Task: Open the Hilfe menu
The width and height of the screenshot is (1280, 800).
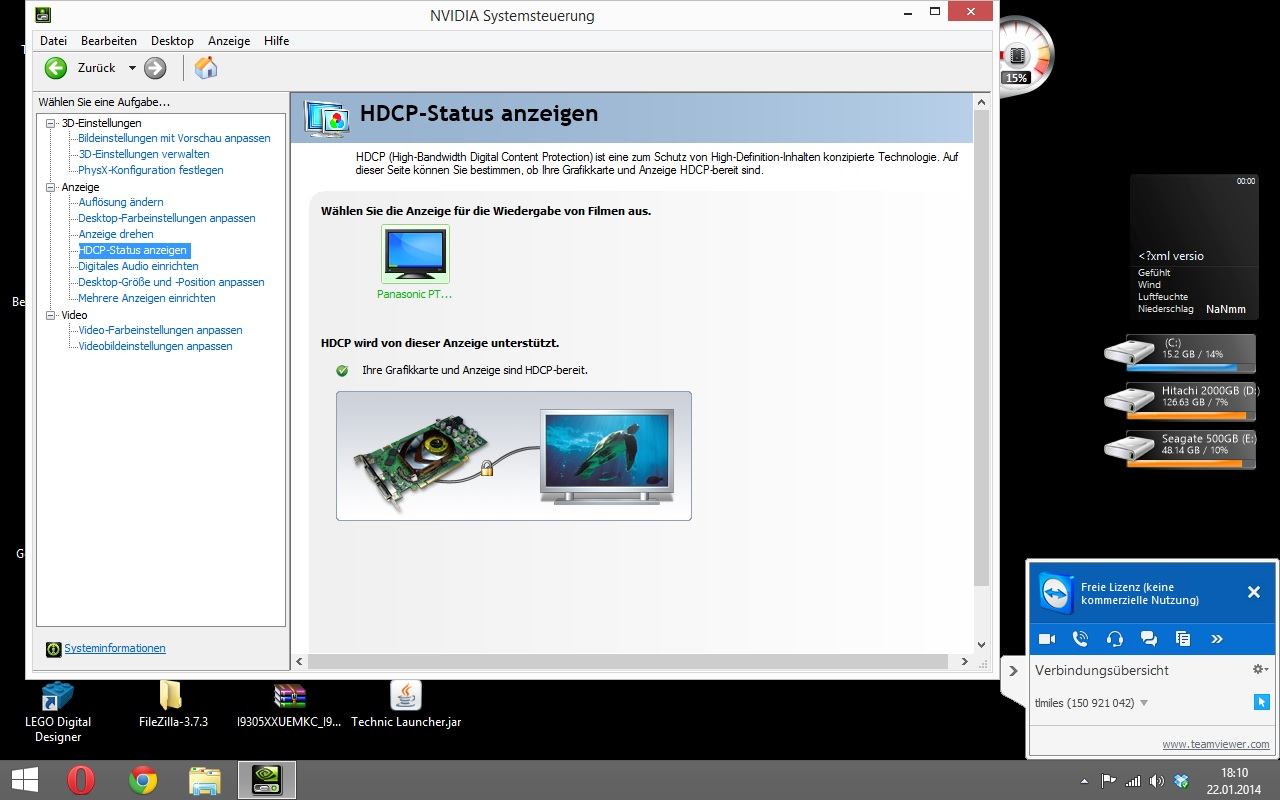Action: pos(277,41)
